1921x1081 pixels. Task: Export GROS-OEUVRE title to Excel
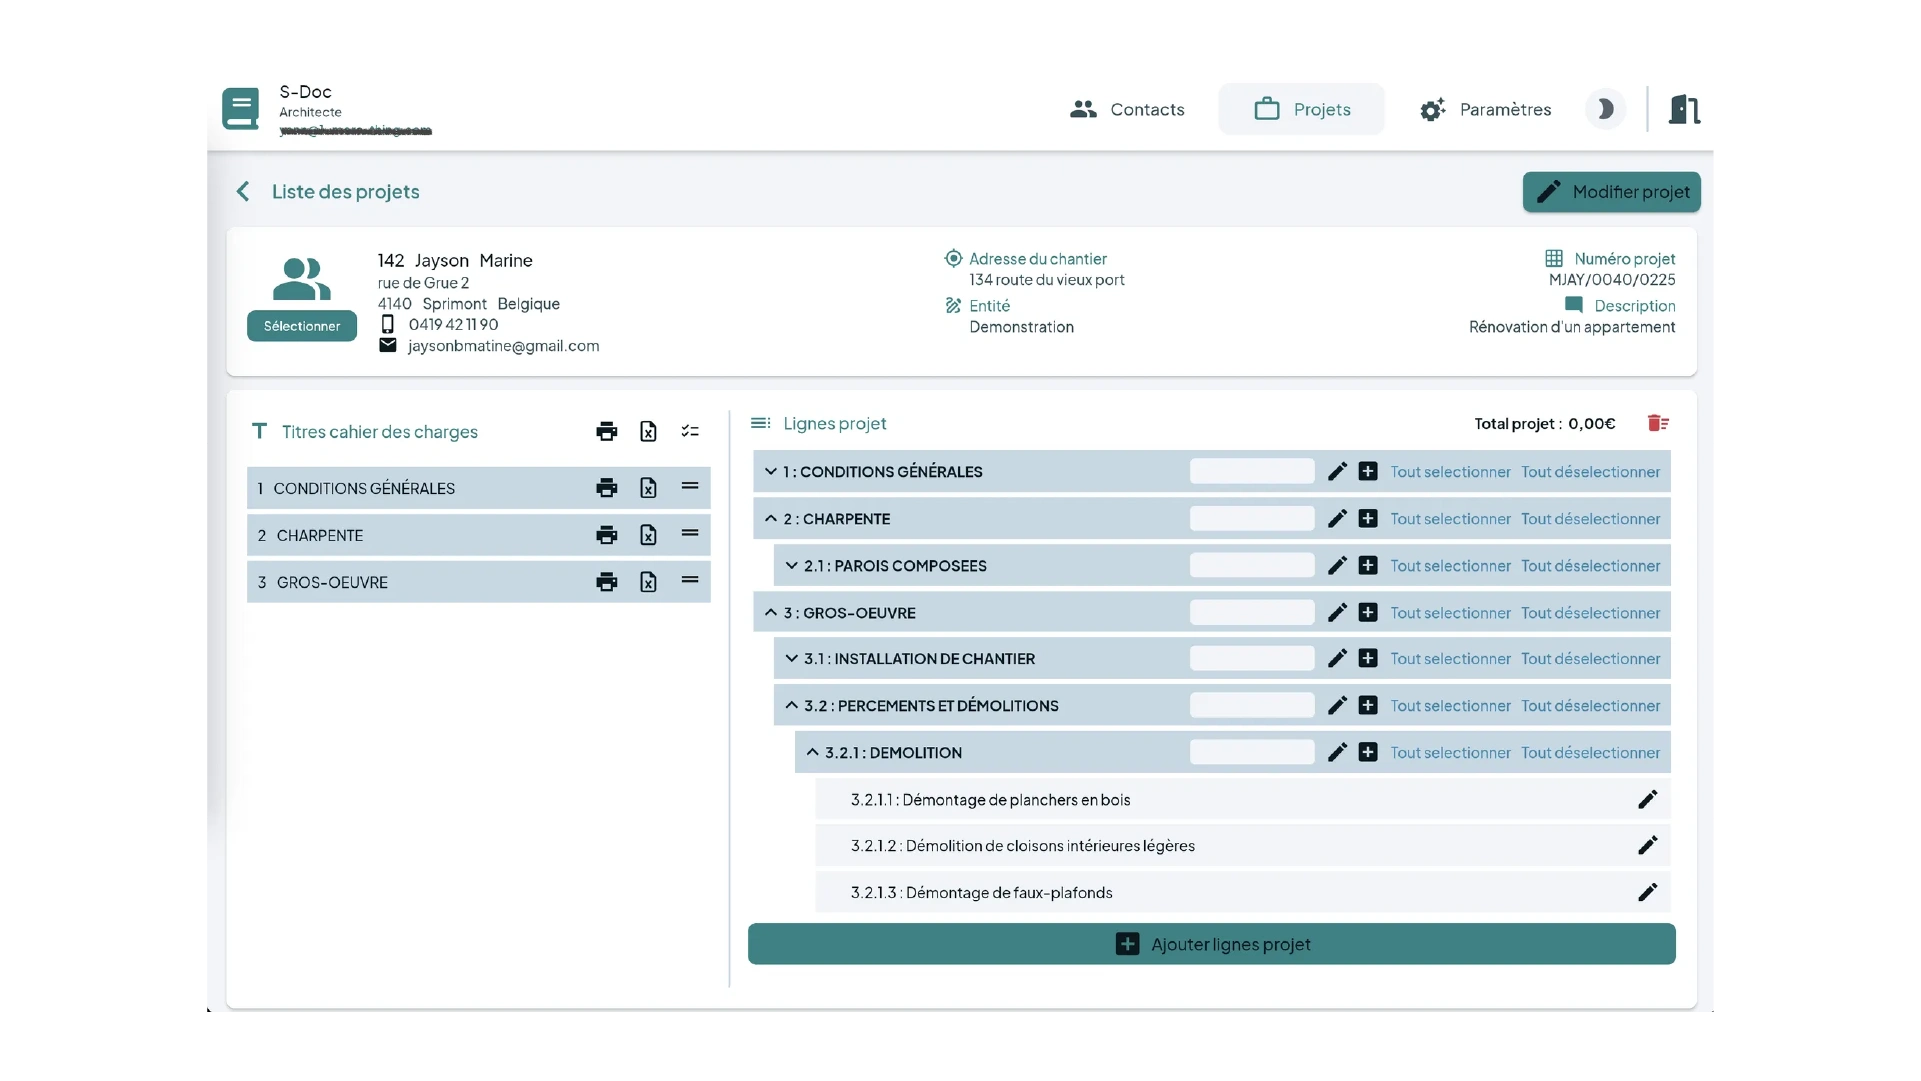pos(648,582)
